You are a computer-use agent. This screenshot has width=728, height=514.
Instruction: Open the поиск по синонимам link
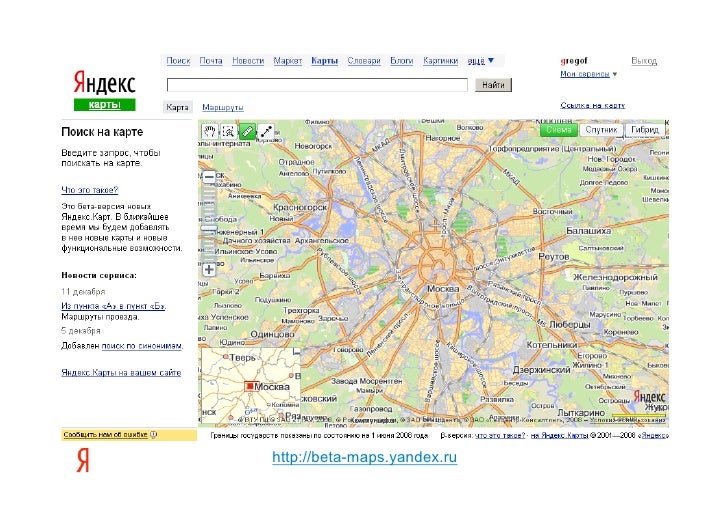click(142, 346)
